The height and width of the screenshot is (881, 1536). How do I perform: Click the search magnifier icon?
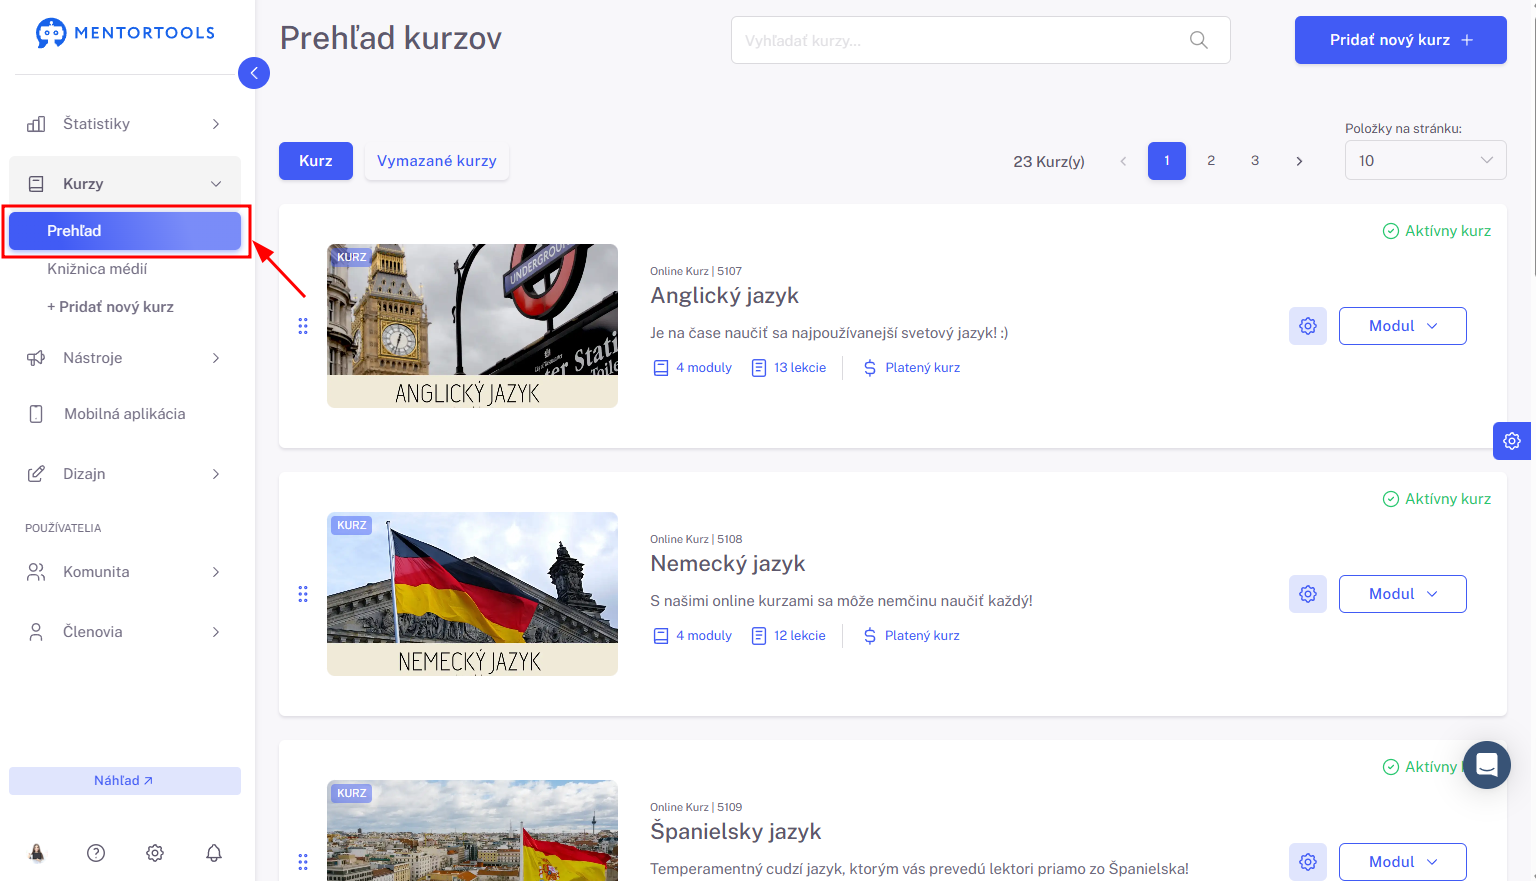click(1198, 40)
